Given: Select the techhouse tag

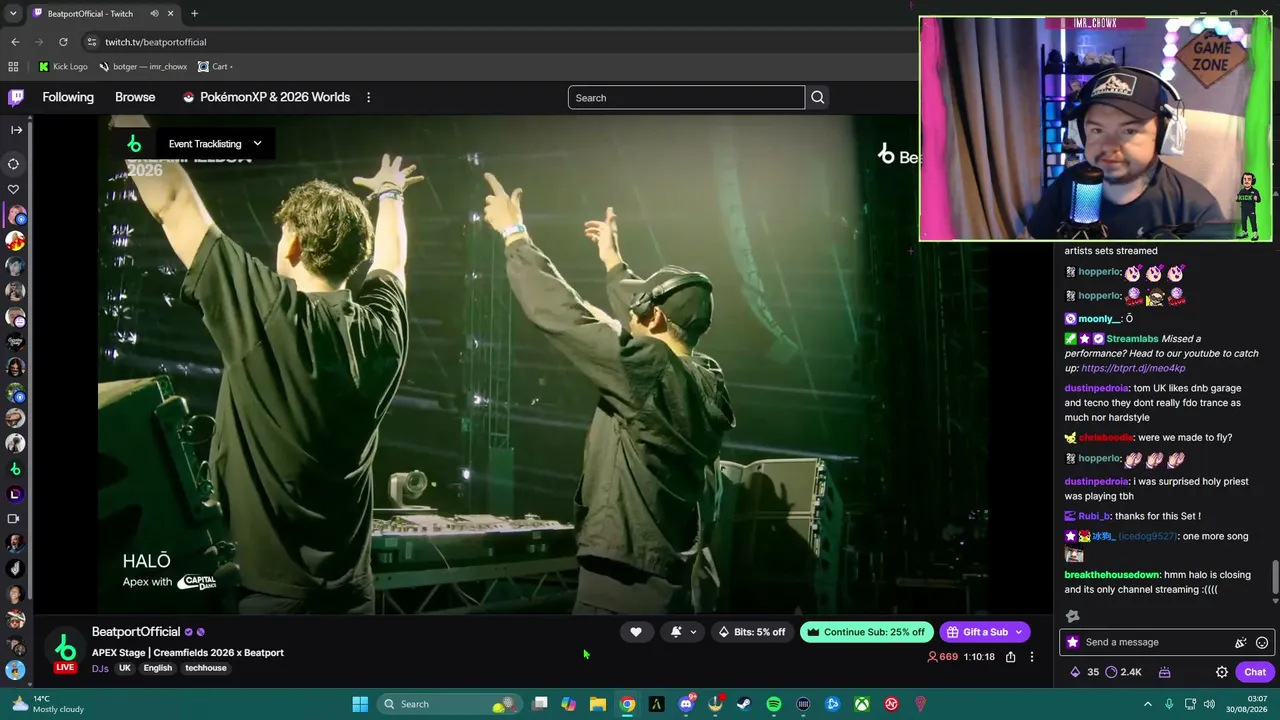Looking at the screenshot, I should tap(205, 668).
